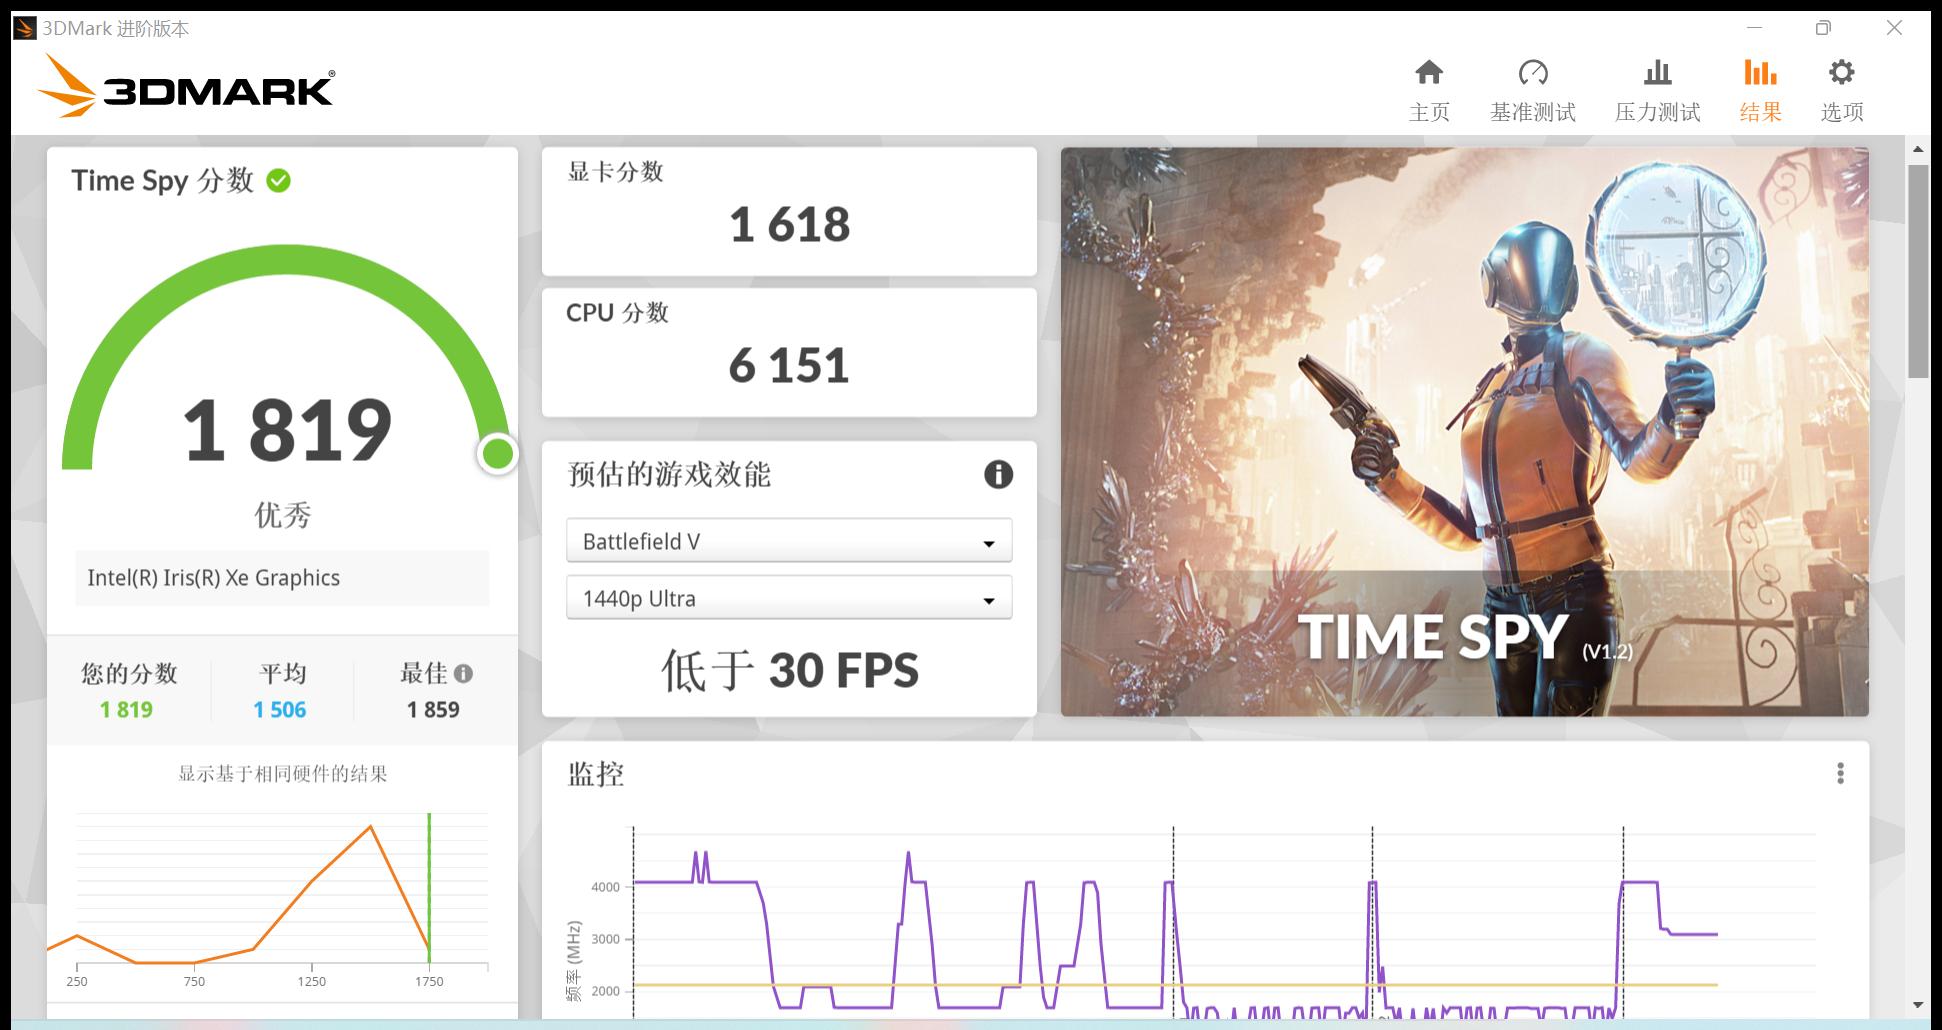Open 选项 options settings

click(1841, 91)
